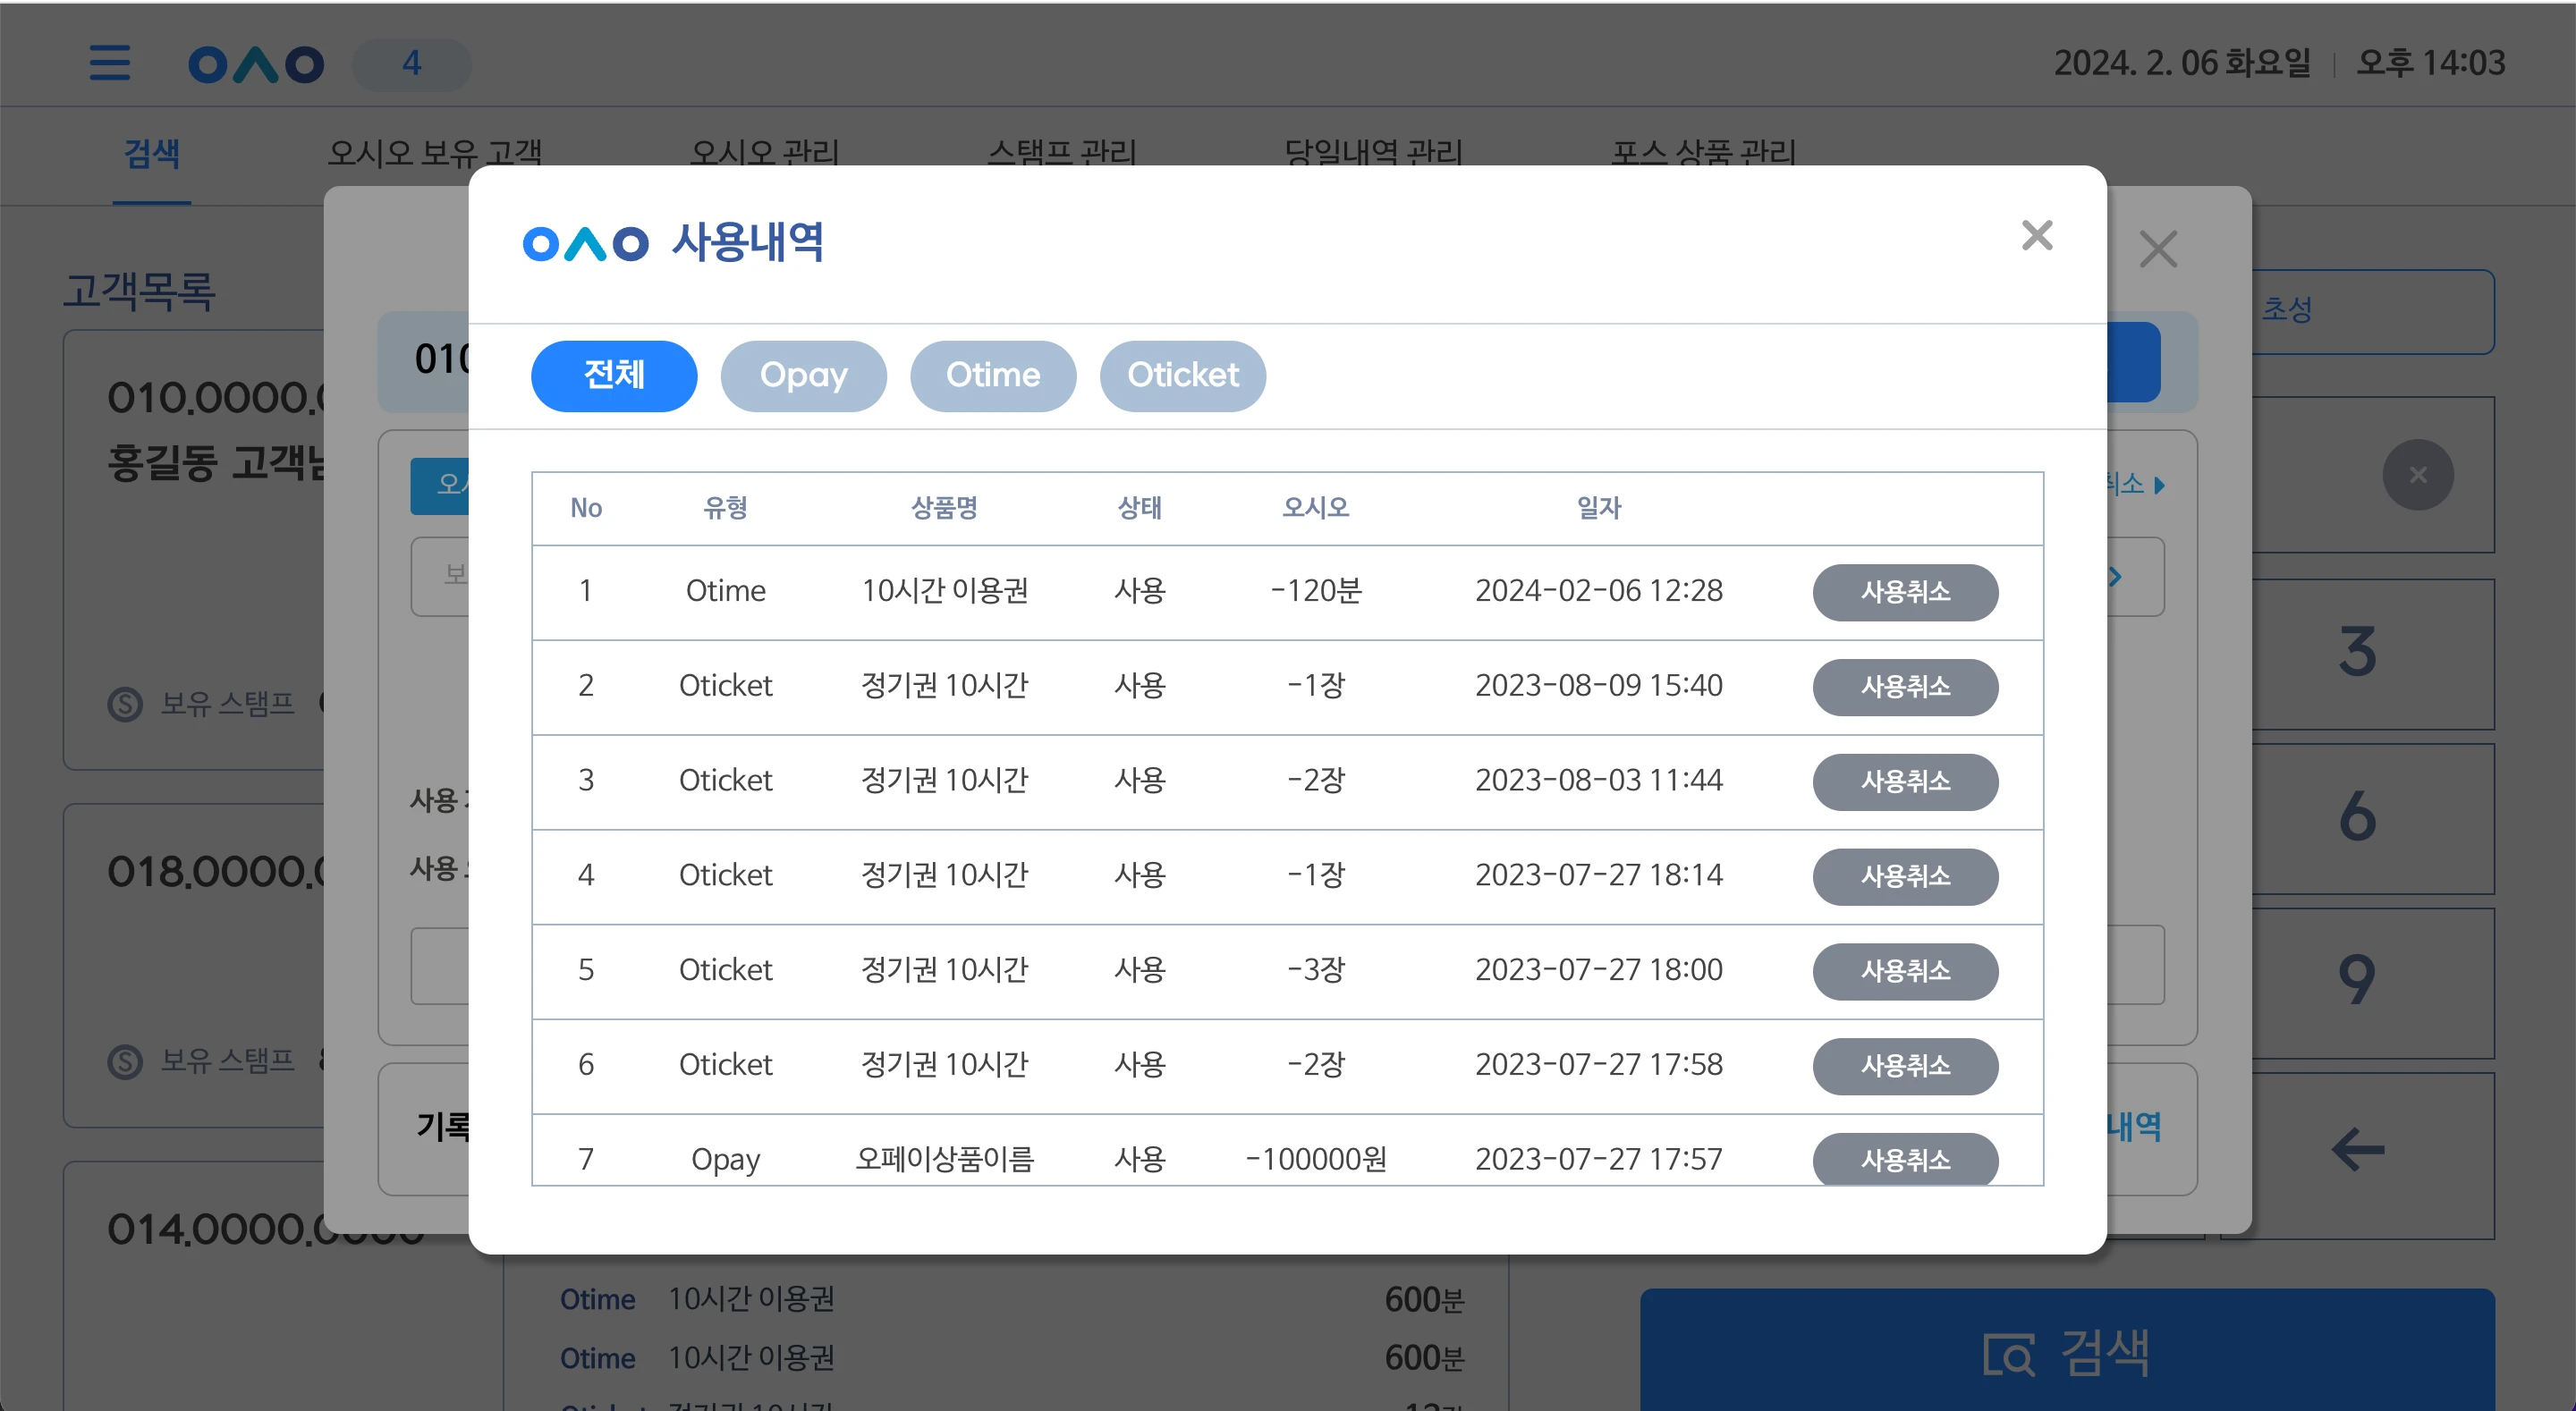The image size is (2576, 1411).
Task: Cancel usage dated 2023-08-03 11:44
Action: 1905,781
